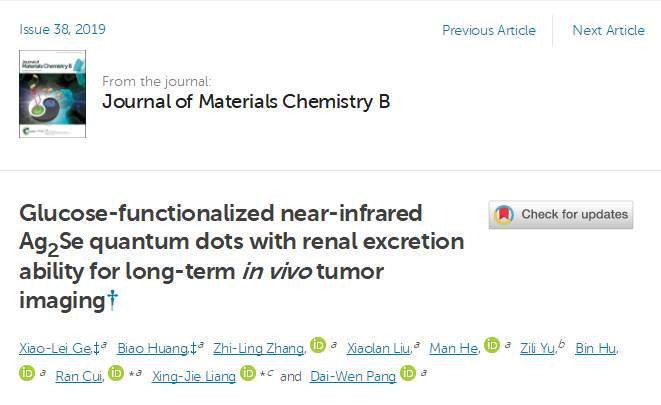The width and height of the screenshot is (661, 405).
Task: Open the journal cover thumbnail
Action: pos(52,94)
